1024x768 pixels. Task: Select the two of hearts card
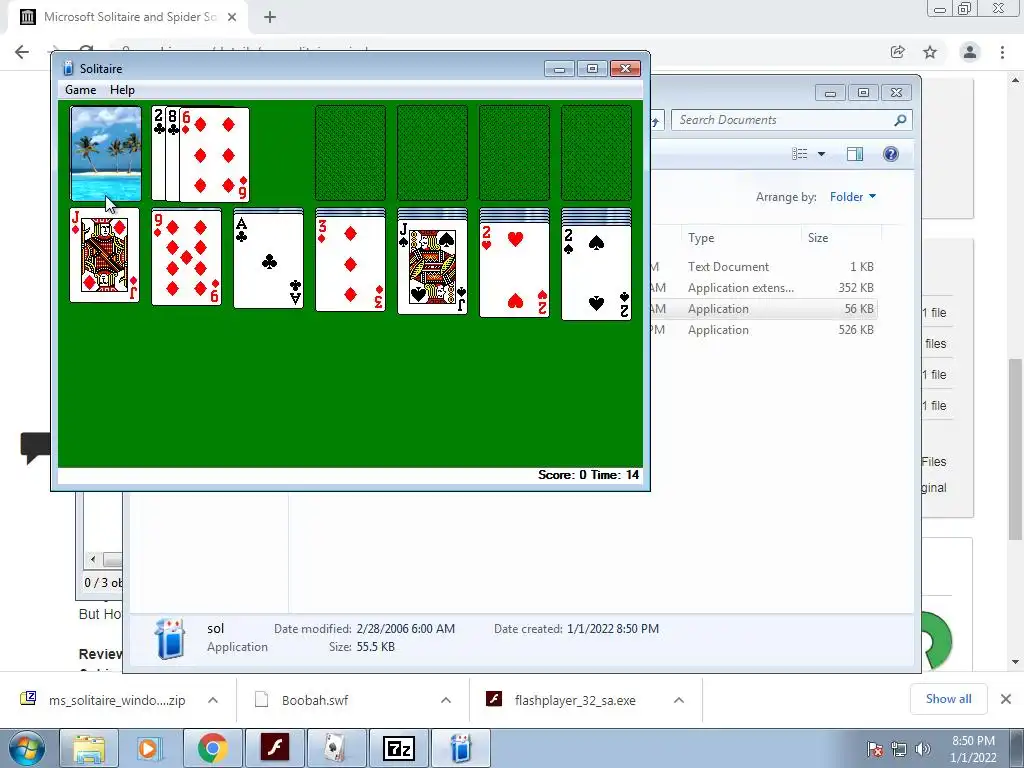pyautogui.click(x=515, y=270)
